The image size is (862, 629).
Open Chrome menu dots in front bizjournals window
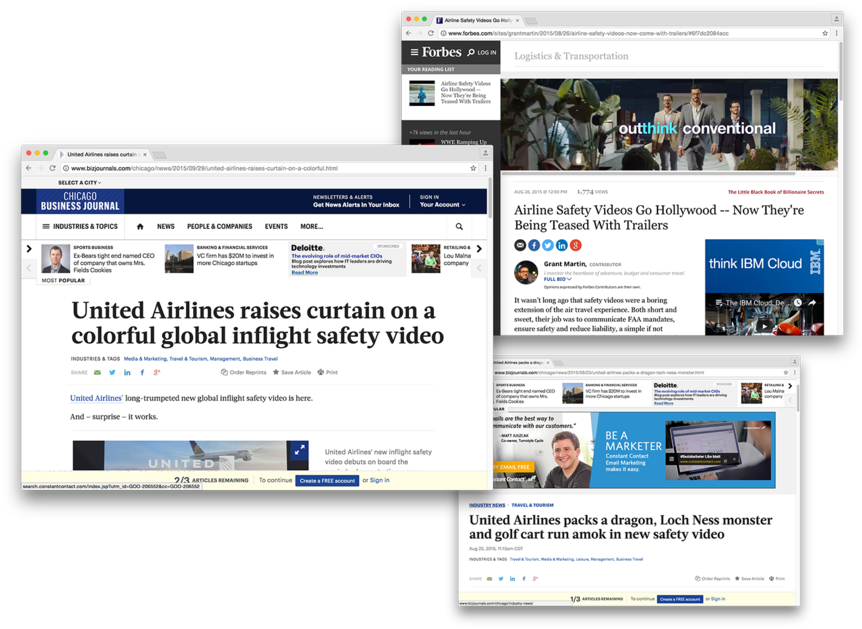pyautogui.click(x=485, y=168)
